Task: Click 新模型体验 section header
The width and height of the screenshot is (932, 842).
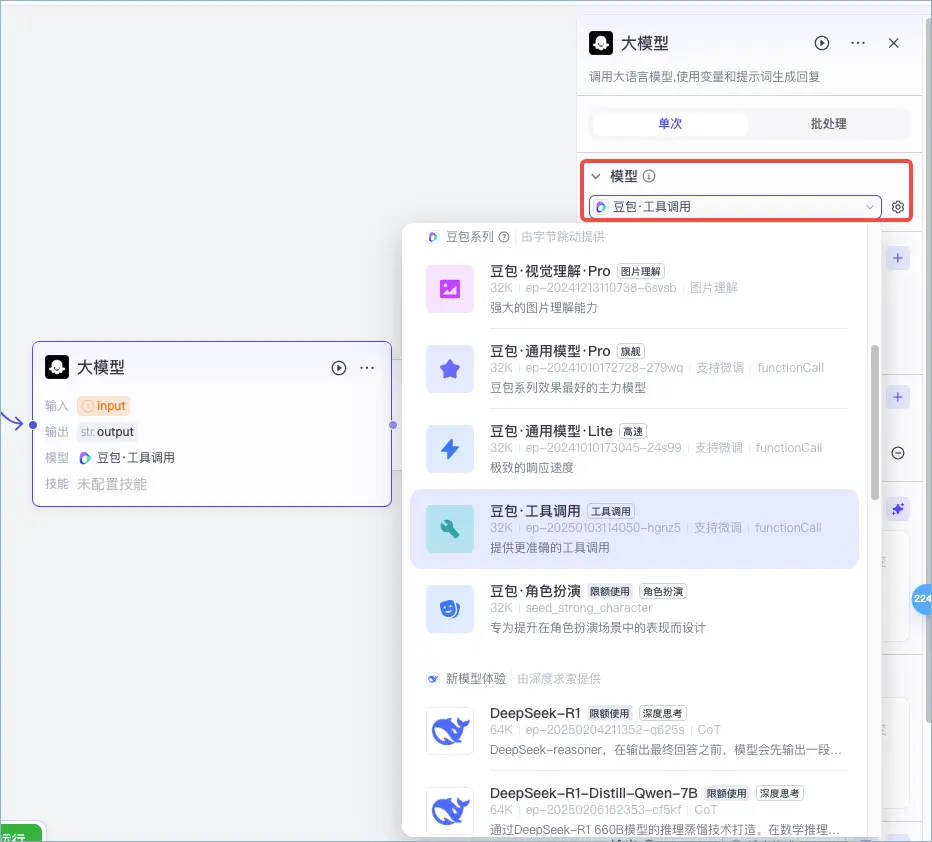Action: click(x=476, y=679)
